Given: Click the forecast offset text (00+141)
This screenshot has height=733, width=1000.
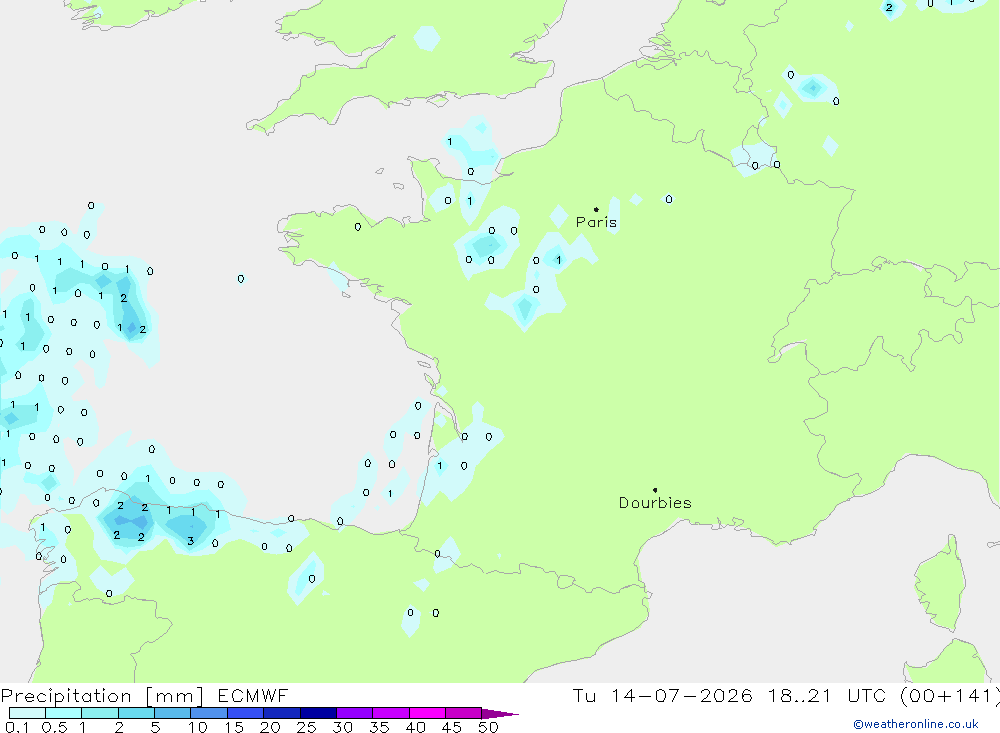Looking at the screenshot, I should 950,696.
